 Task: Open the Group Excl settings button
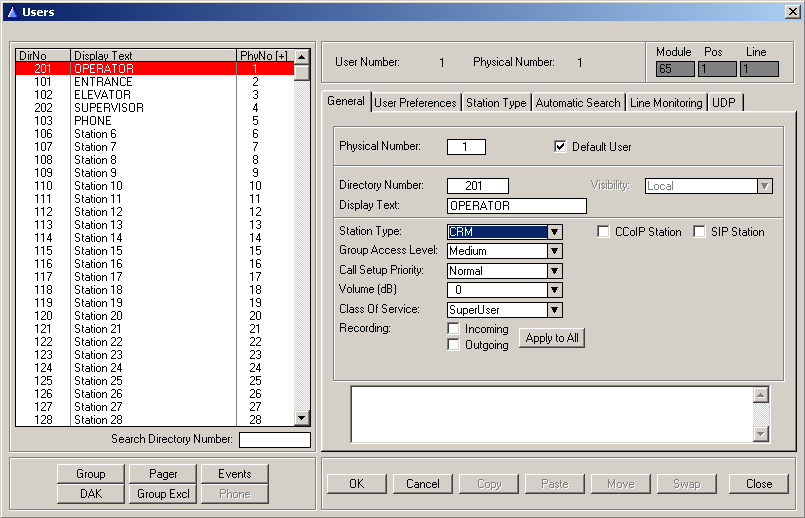point(164,494)
